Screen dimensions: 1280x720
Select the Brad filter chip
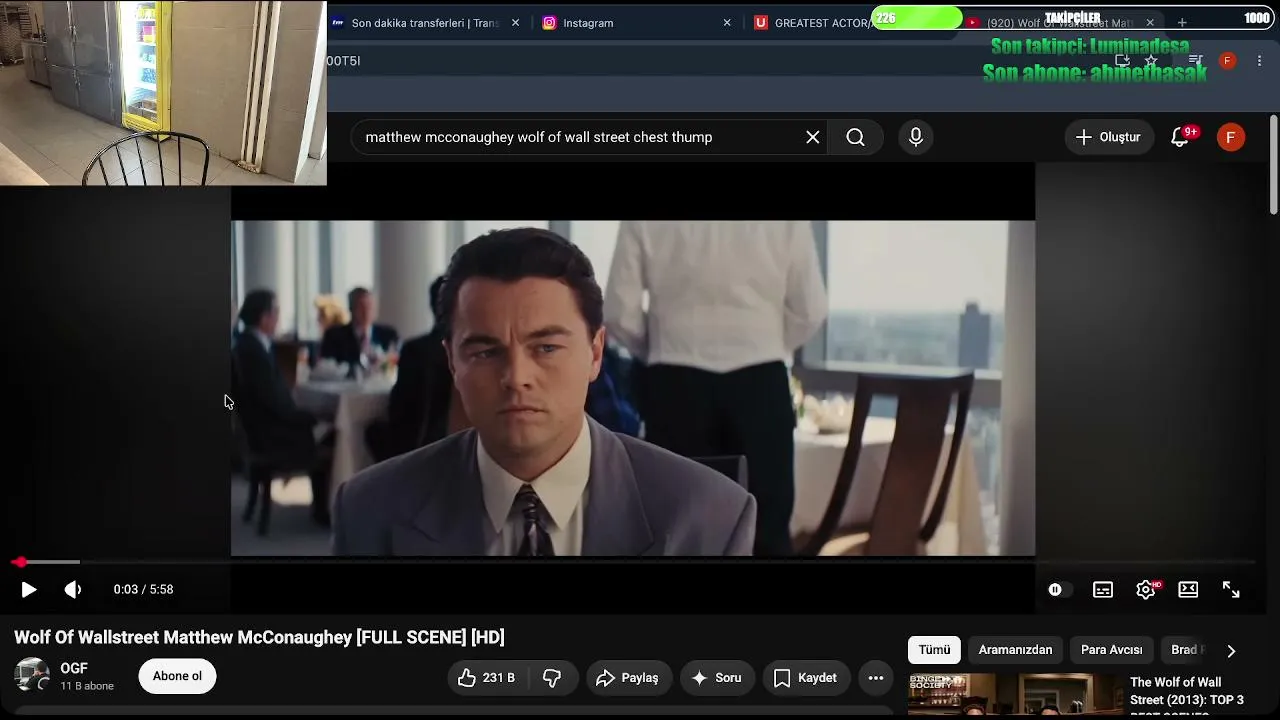[1186, 650]
